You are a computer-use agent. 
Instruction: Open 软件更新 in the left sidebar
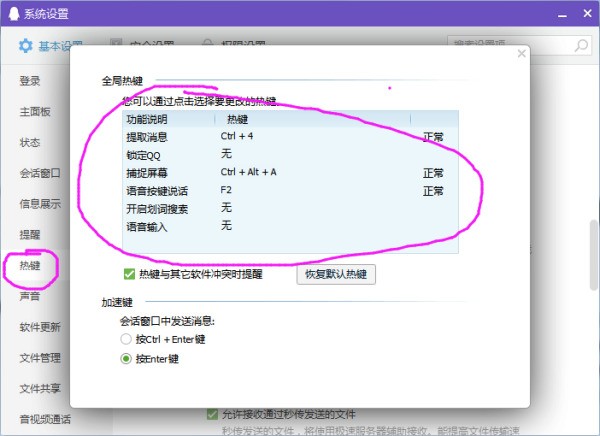click(x=40, y=327)
